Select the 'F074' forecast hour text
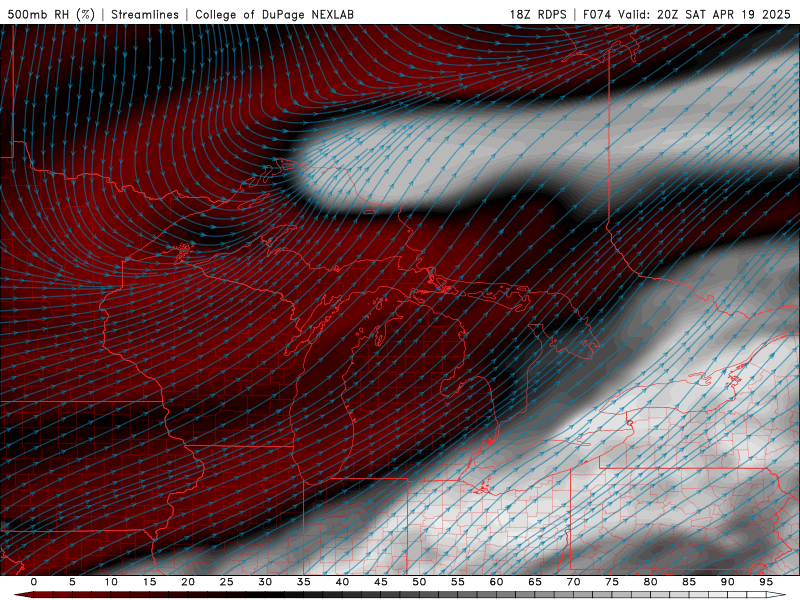The width and height of the screenshot is (800, 600). coord(598,14)
